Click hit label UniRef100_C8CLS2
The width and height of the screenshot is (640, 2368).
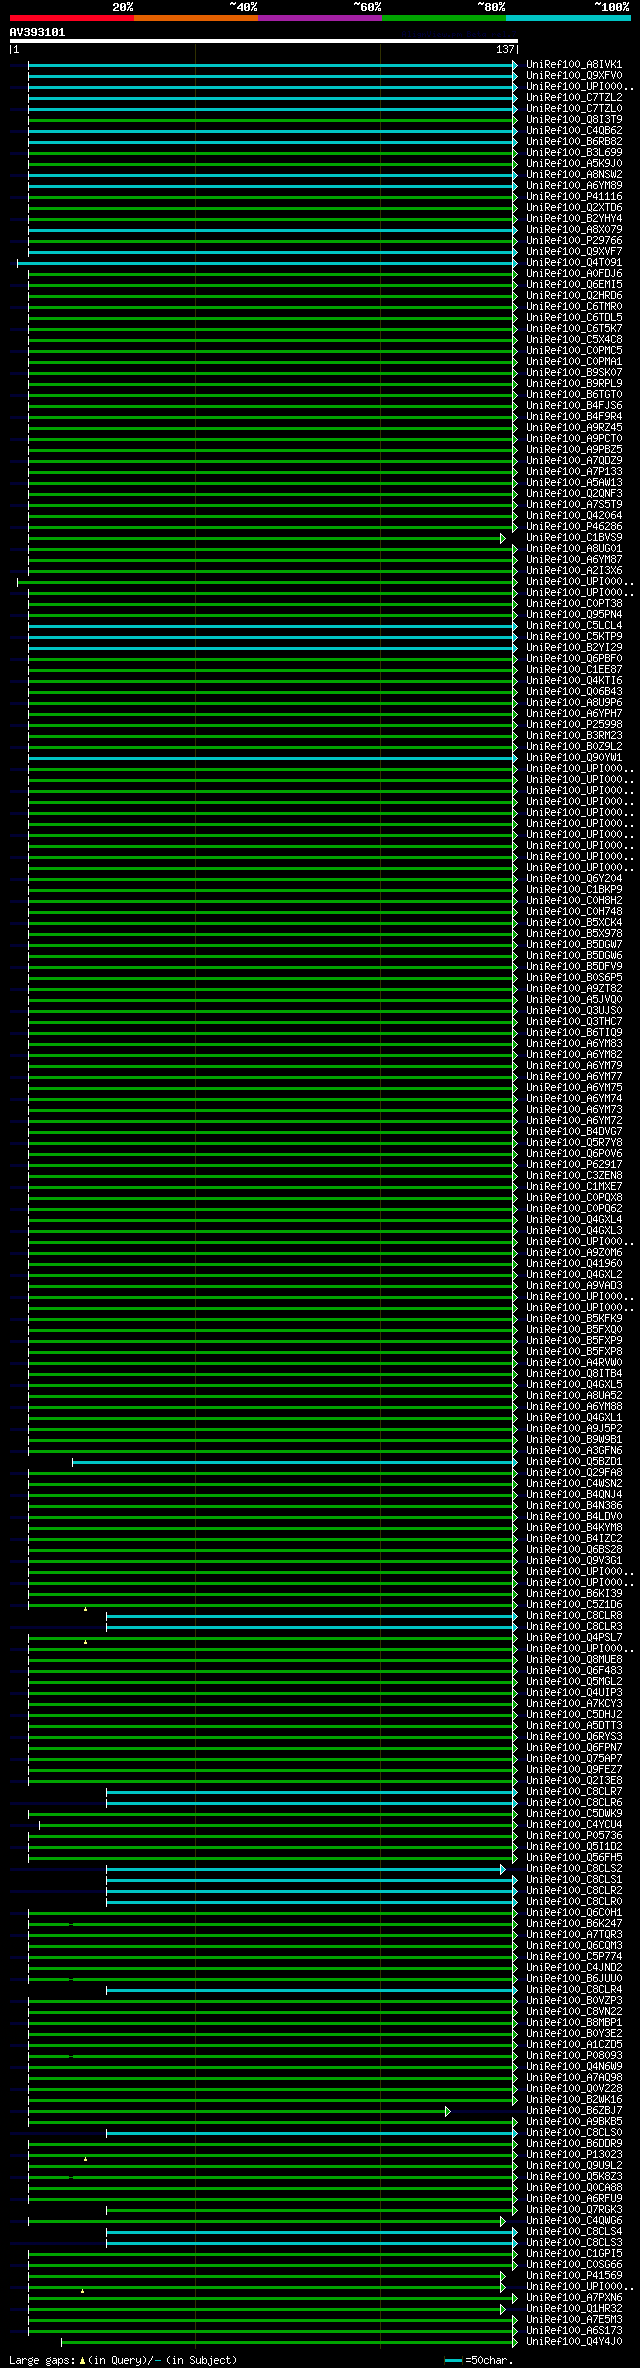tap(574, 1869)
